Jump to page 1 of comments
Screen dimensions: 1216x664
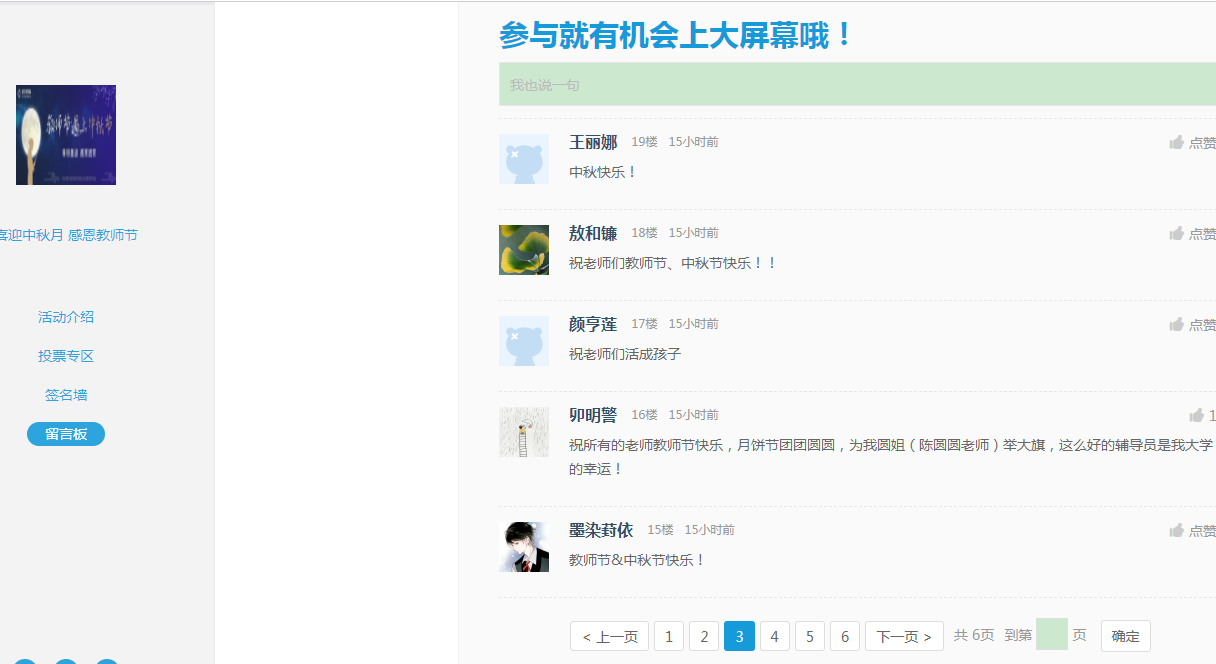tap(669, 637)
